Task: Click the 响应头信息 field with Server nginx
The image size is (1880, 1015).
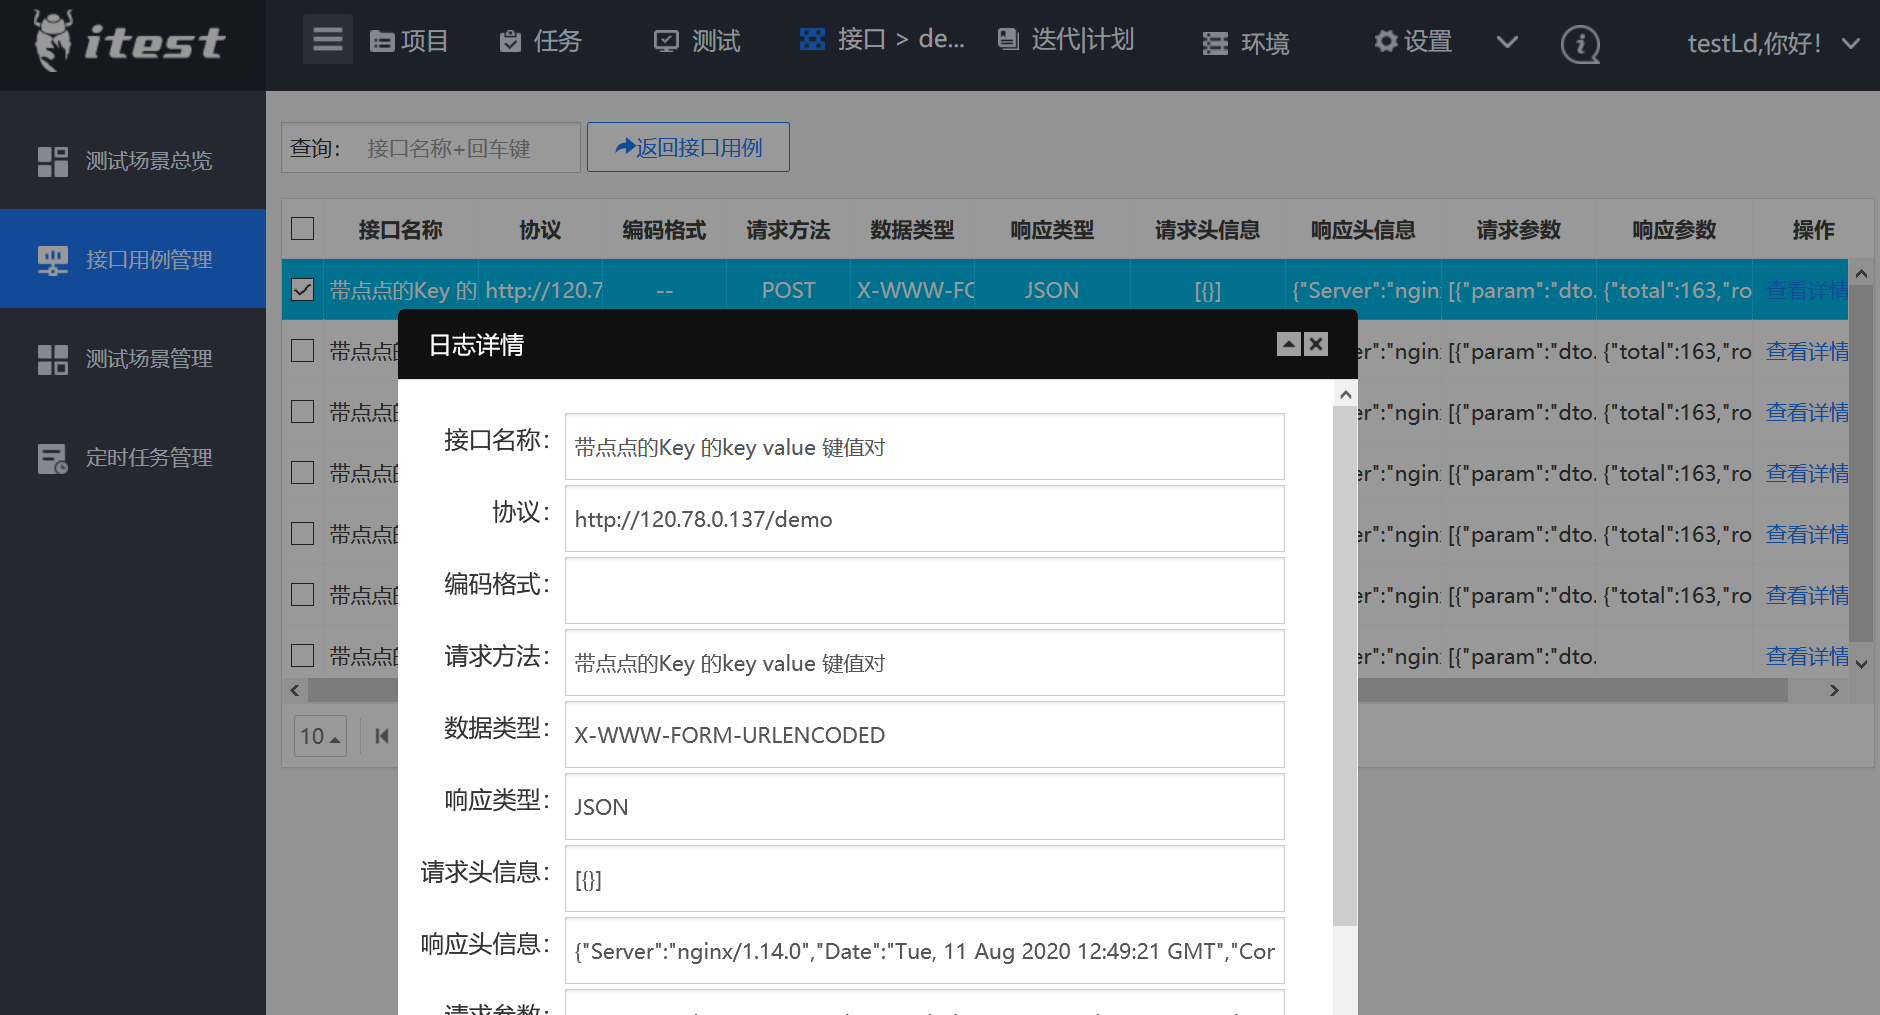Action: tap(924, 951)
